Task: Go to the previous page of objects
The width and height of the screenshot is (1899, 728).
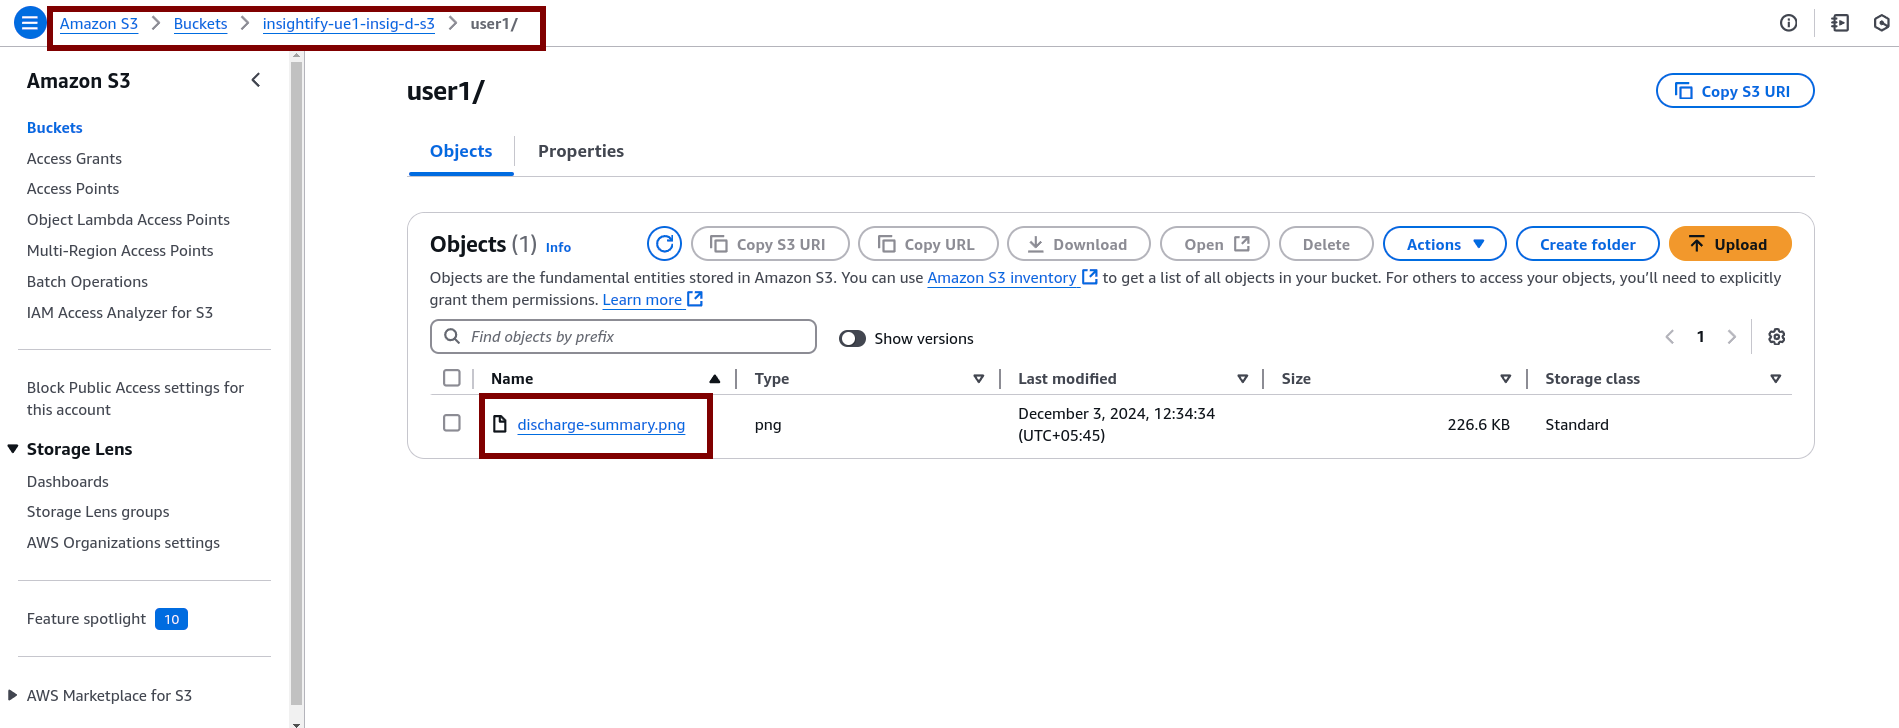Action: coord(1669,337)
